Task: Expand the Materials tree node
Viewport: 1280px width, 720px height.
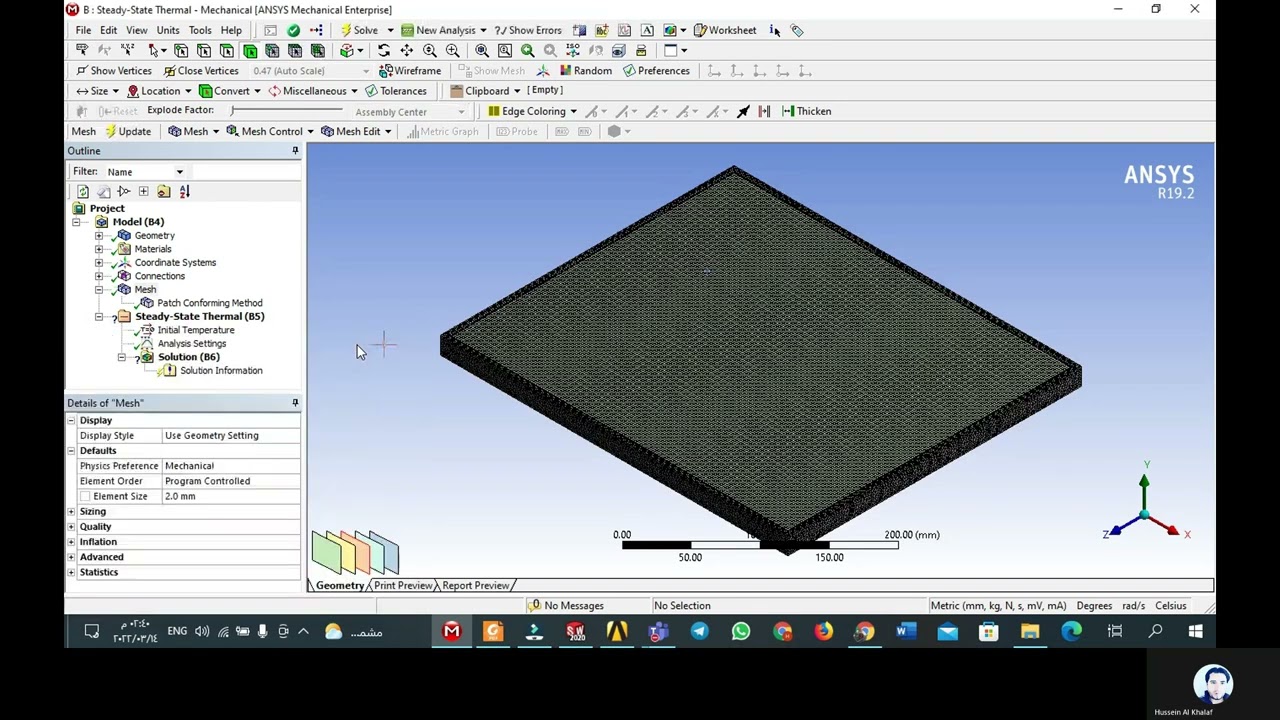Action: (x=99, y=249)
